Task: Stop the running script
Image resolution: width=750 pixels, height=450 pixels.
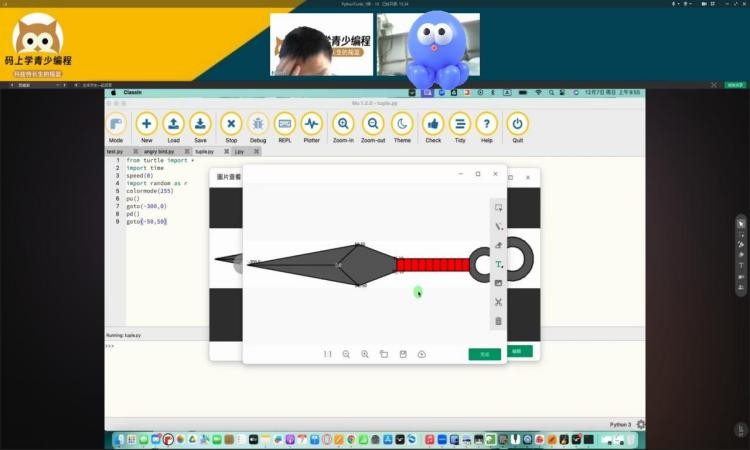Action: (231, 124)
